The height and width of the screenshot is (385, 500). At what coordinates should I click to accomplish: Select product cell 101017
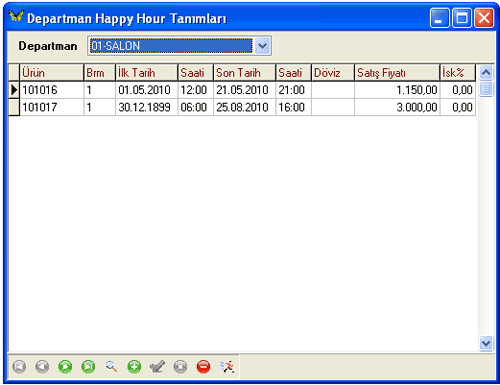(52, 107)
